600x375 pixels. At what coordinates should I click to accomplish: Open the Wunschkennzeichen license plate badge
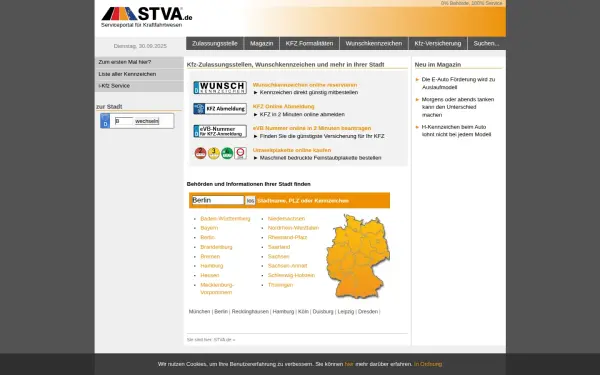tap(220, 88)
